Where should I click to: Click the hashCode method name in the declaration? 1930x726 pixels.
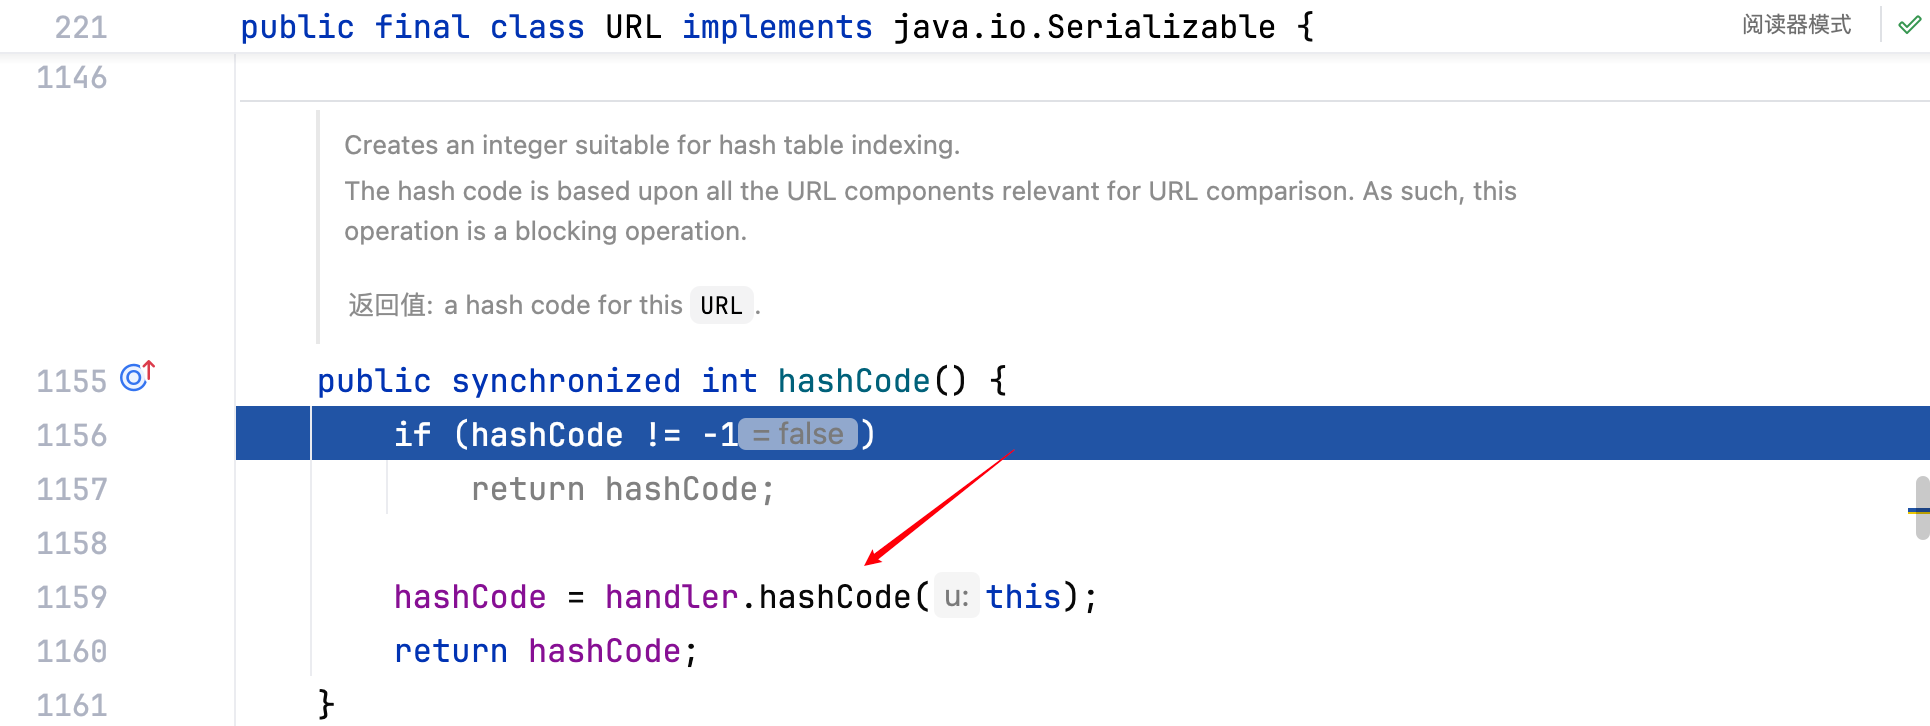(853, 381)
